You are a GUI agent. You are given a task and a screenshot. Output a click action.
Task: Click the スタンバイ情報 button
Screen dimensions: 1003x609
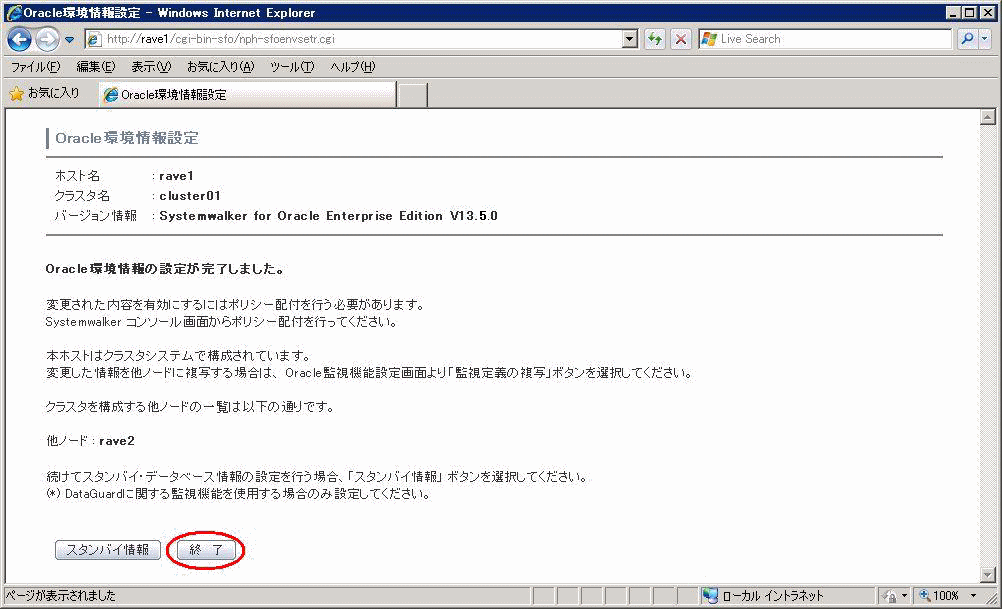tap(107, 550)
